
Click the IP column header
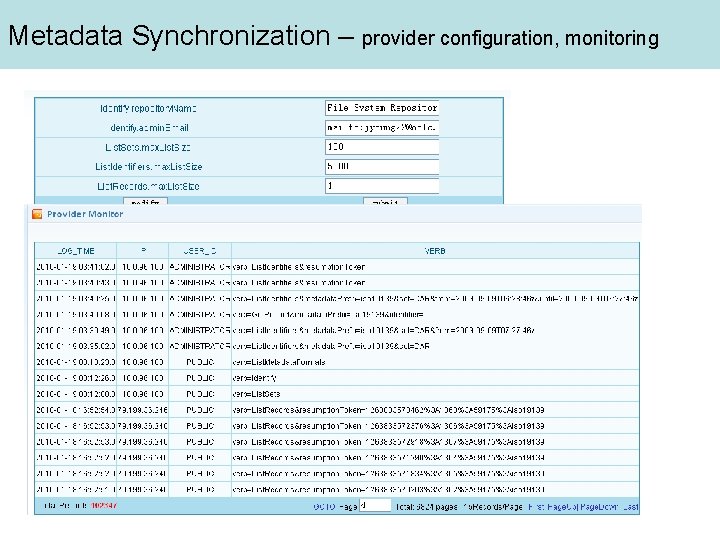click(143, 251)
